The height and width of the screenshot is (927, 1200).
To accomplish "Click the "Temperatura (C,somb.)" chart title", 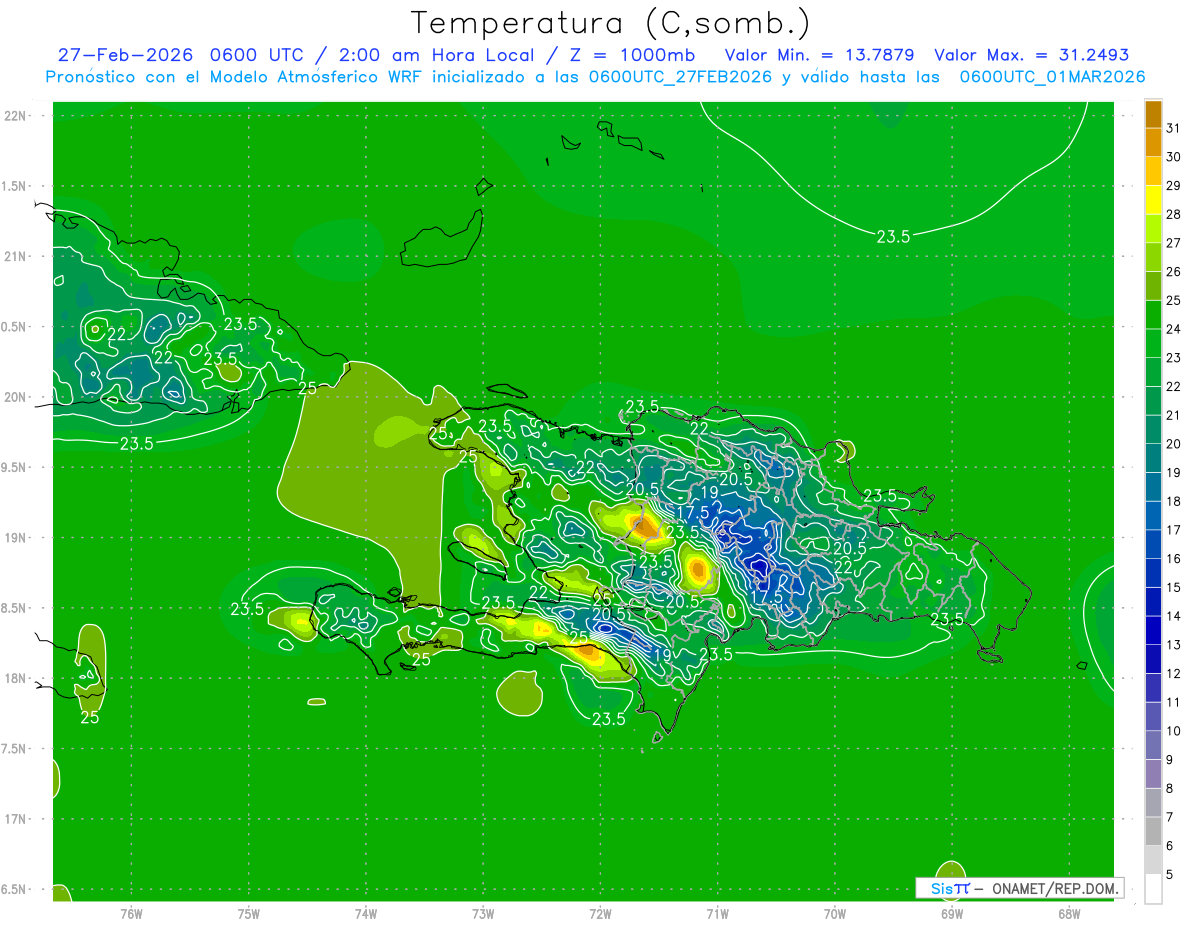I will point(611,23).
